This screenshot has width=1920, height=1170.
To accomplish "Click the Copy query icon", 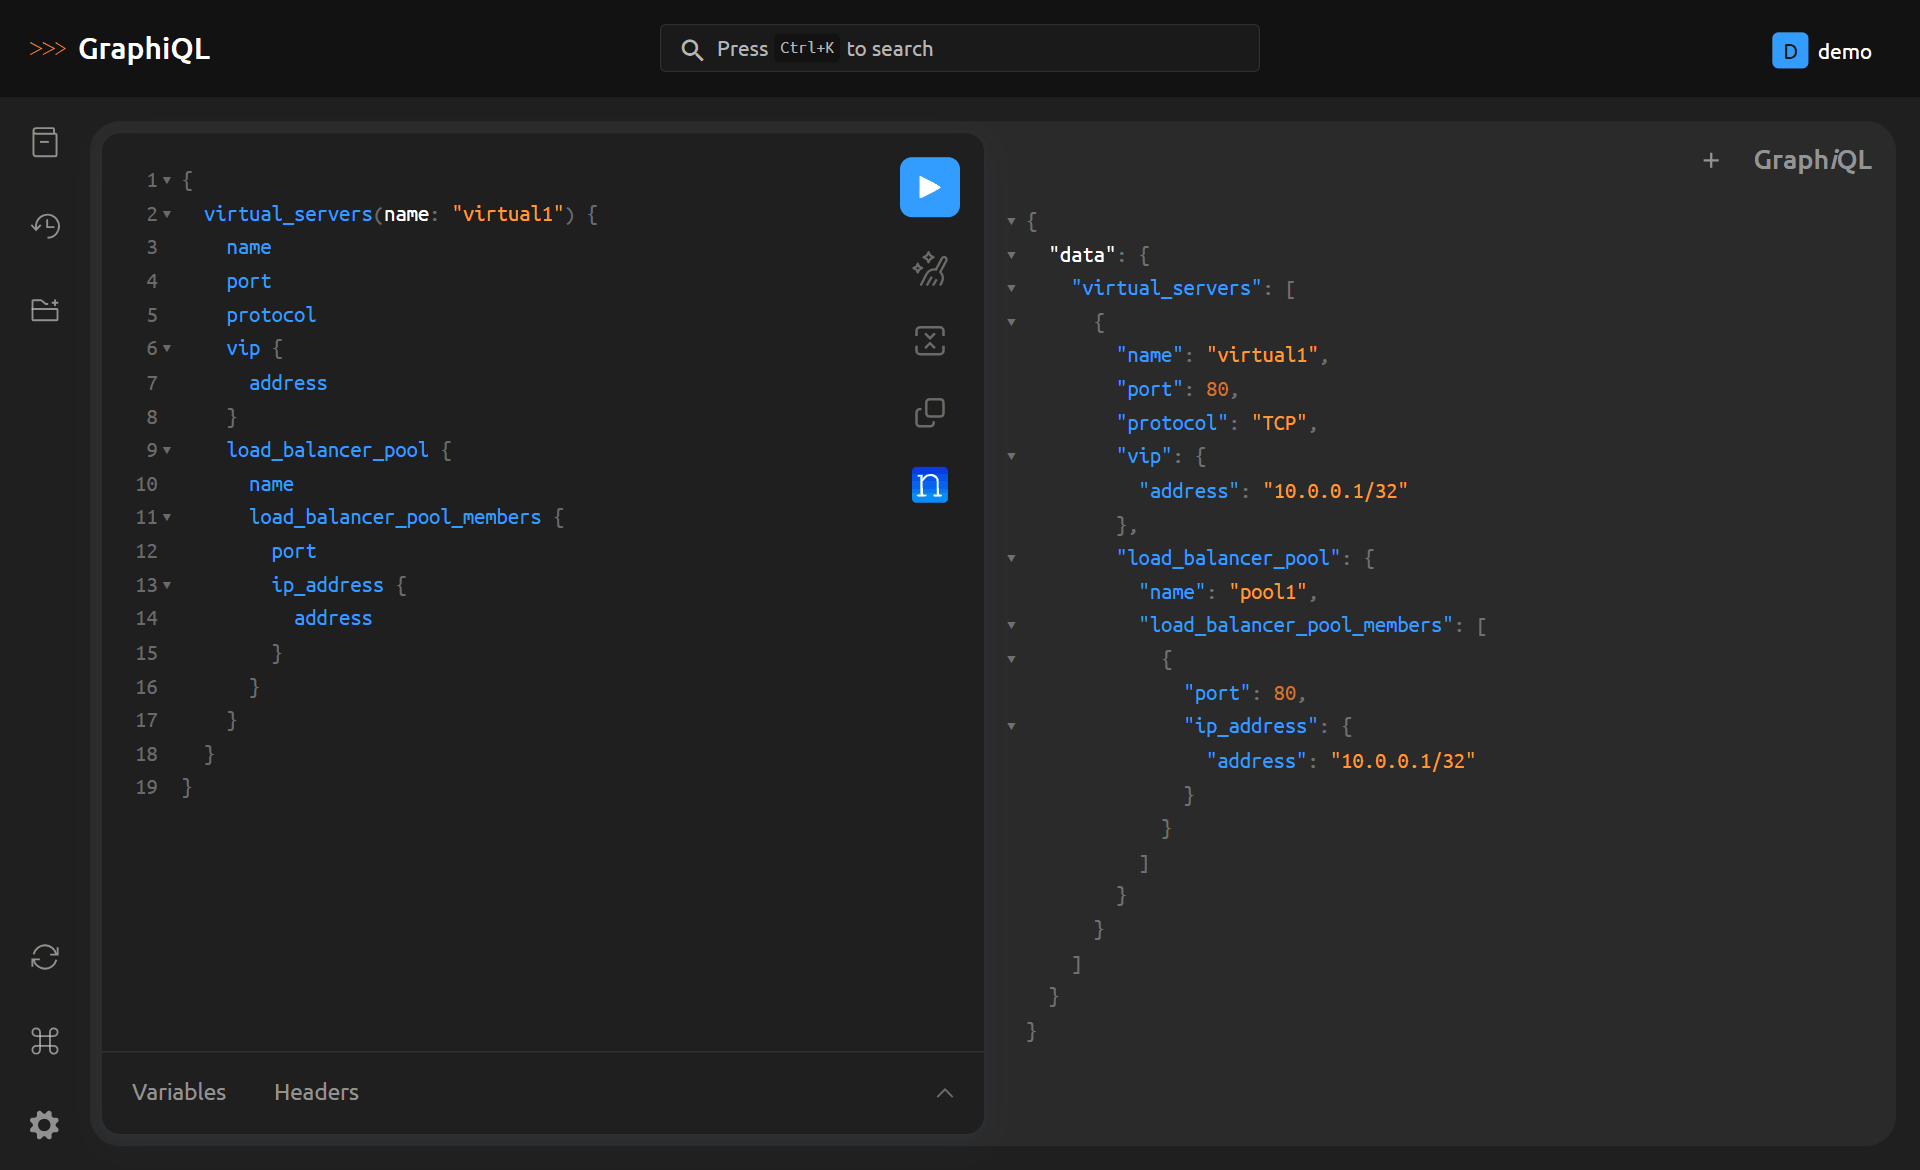I will point(929,412).
